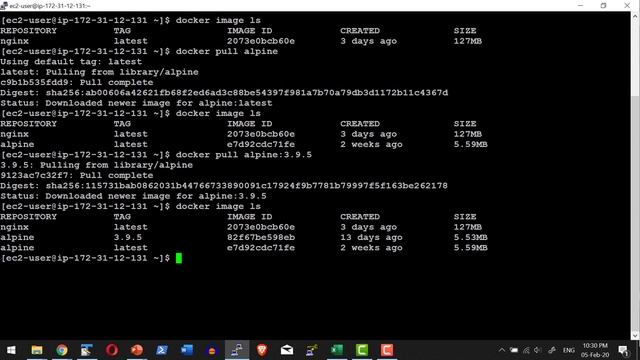Image resolution: width=640 pixels, height=360 pixels.
Task: Launch Google Chrome from the taskbar
Action: [x=62, y=350]
